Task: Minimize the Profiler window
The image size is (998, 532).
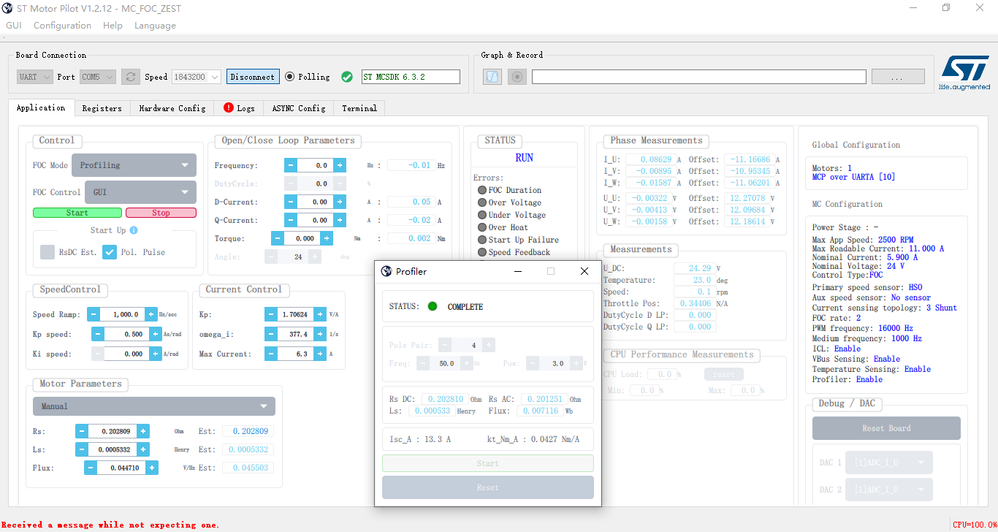Action: click(x=518, y=272)
